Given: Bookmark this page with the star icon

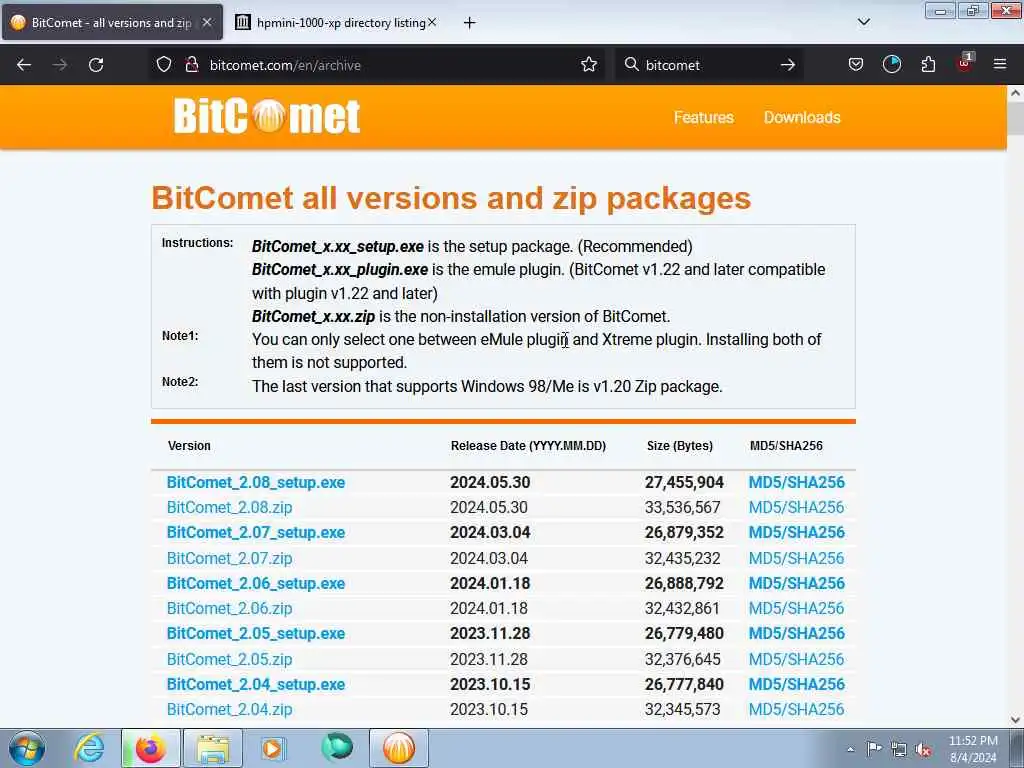Looking at the screenshot, I should 588,65.
